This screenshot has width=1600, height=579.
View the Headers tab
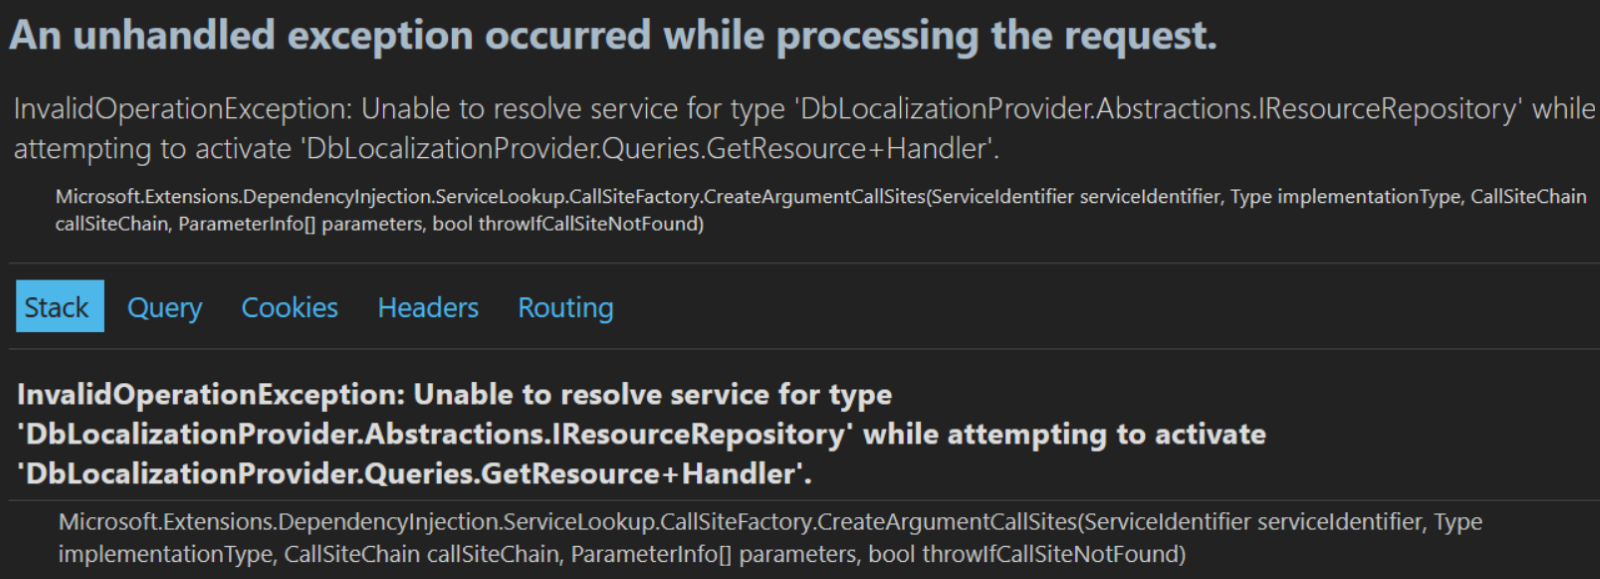coord(427,308)
